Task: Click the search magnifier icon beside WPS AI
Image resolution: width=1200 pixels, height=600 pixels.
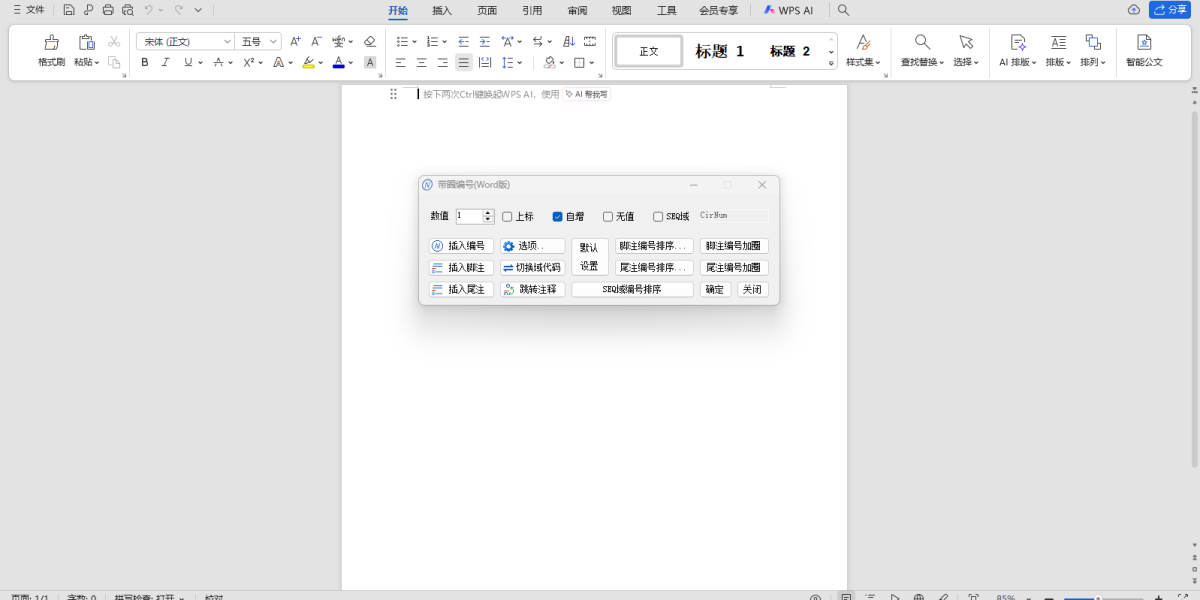Action: tap(843, 10)
